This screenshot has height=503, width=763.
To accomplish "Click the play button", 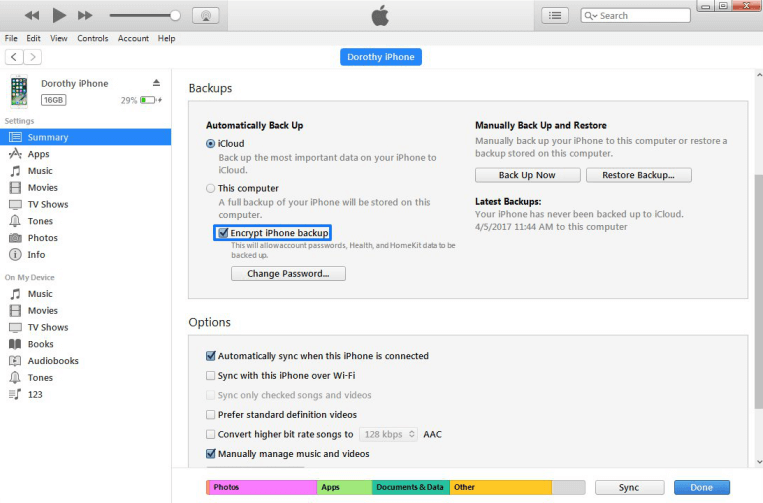I will [x=59, y=16].
